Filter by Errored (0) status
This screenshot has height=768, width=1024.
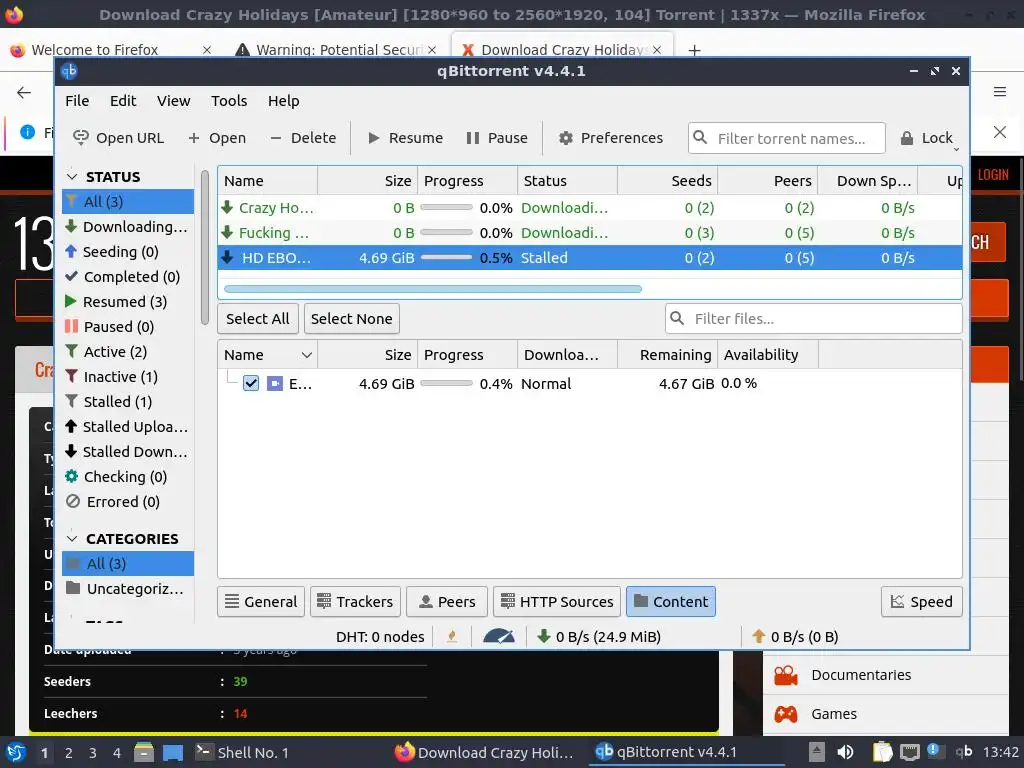[x=128, y=502]
